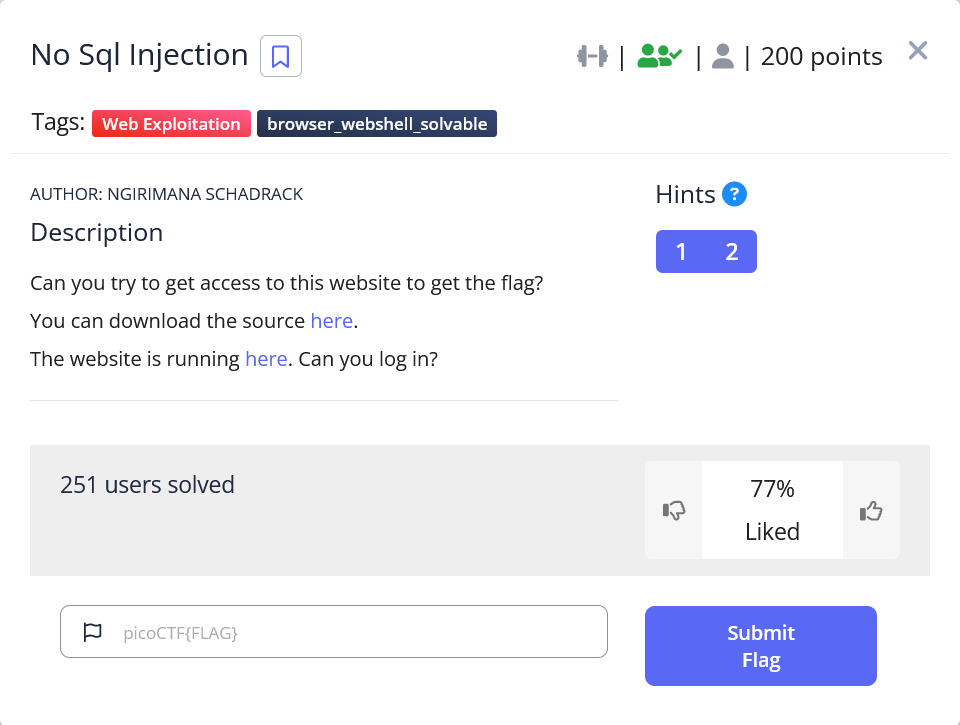Open the running website 'here' link

click(266, 359)
